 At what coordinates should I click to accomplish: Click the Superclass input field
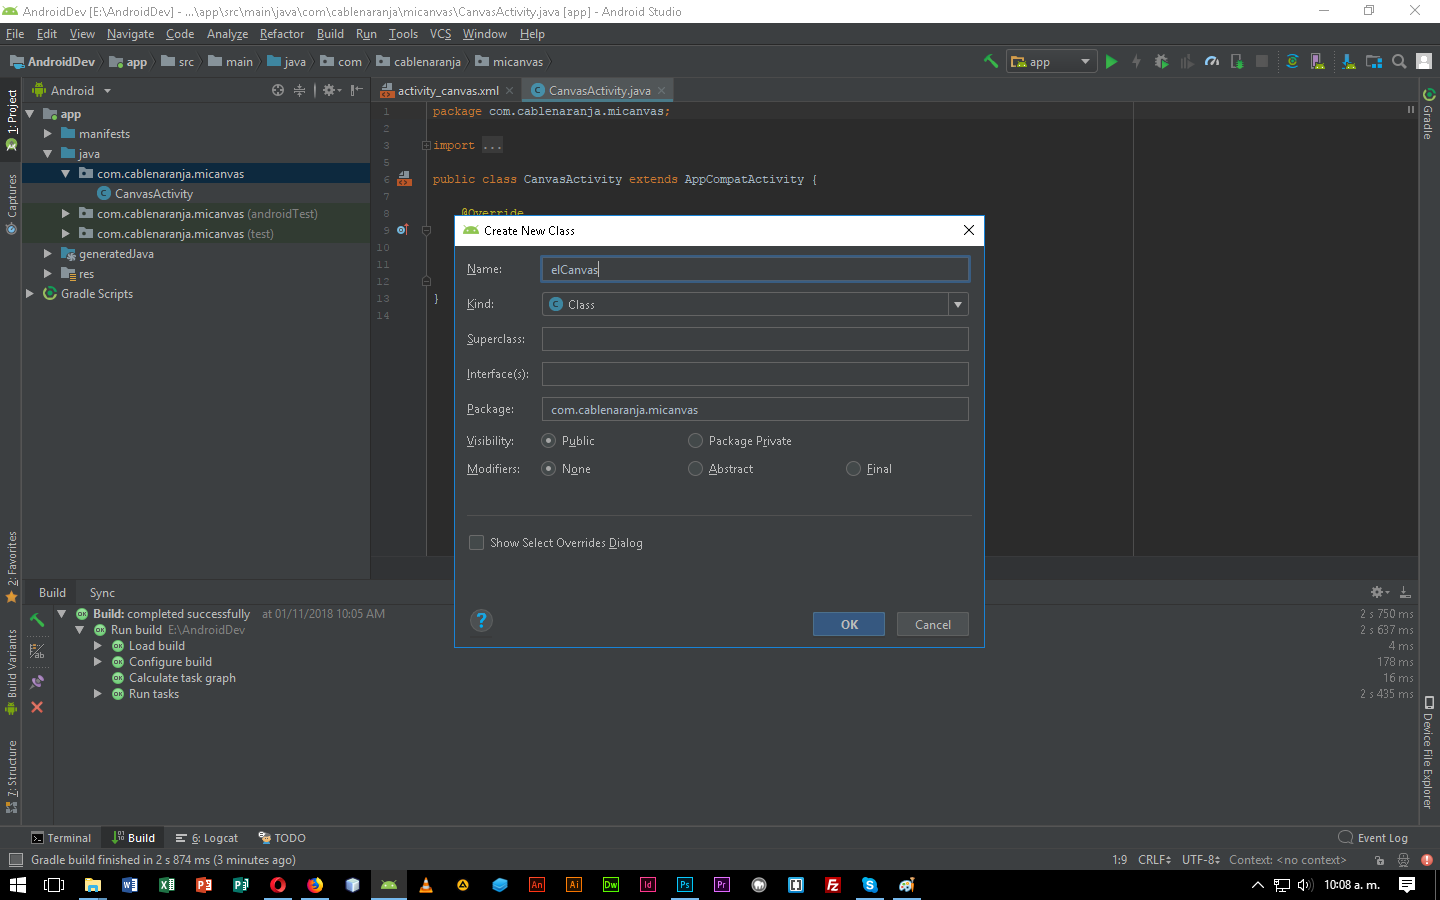tap(755, 339)
